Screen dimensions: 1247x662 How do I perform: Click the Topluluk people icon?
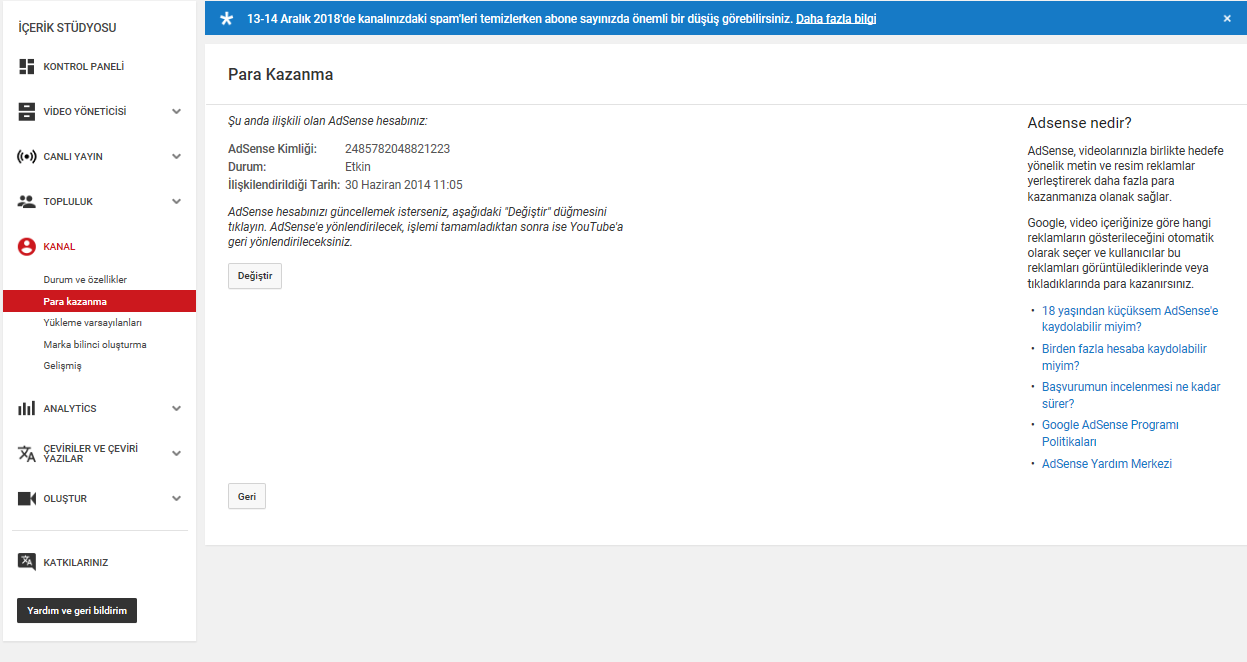pos(27,202)
